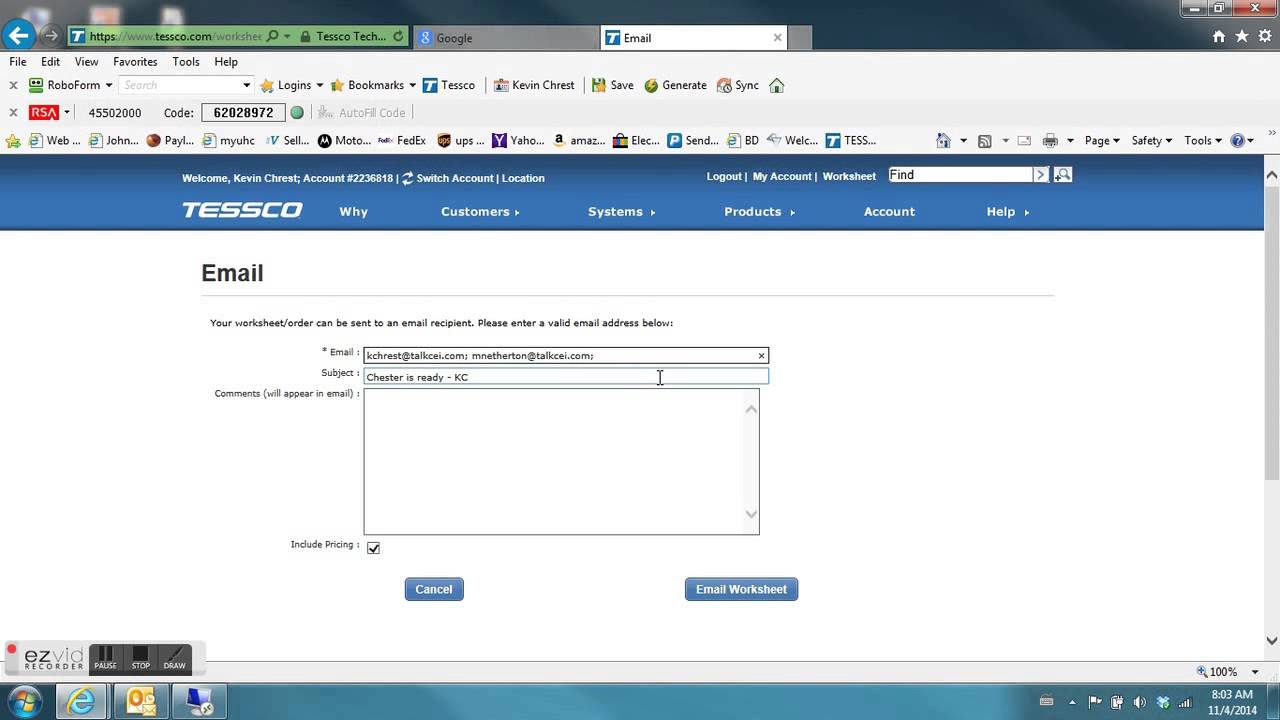Click the command bar Home icon
The height and width of the screenshot is (720, 1280).
click(943, 141)
